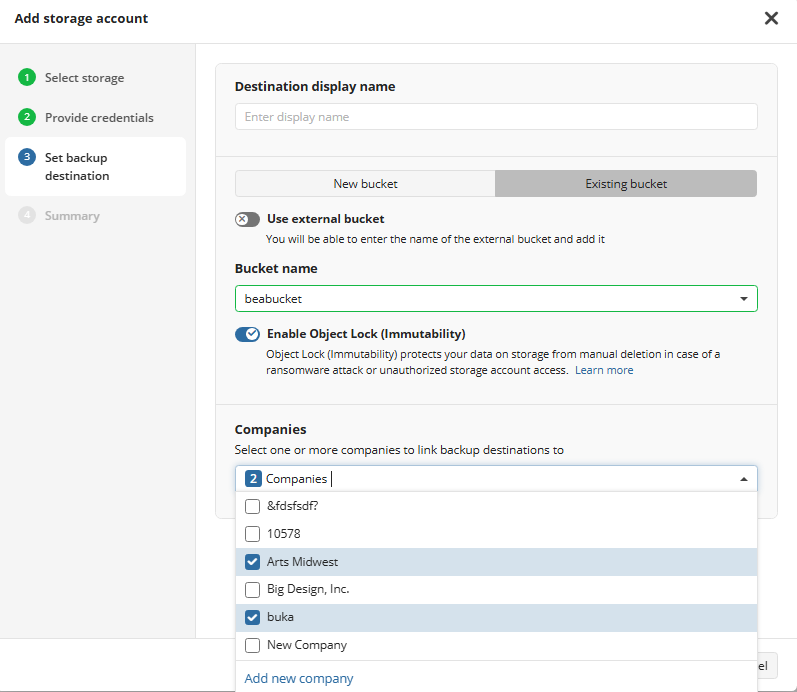Close the Add storage account dialog
797x692 pixels.
[x=771, y=18]
